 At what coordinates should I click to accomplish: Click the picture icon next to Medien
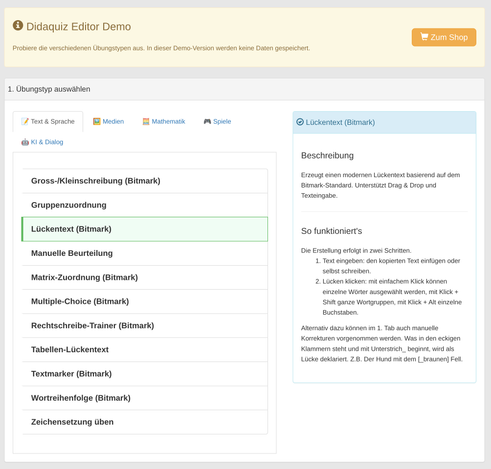click(x=97, y=121)
